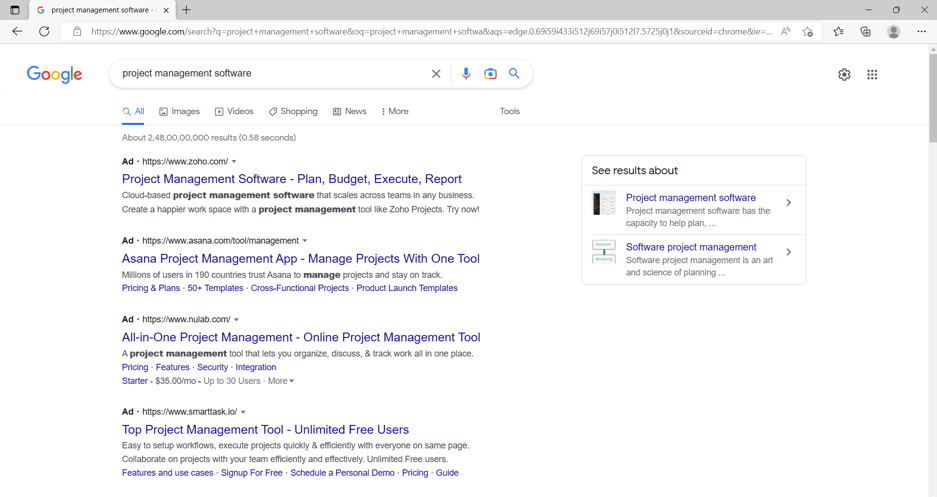Submit search with magnifier icon
The height and width of the screenshot is (497, 937).
tap(514, 73)
